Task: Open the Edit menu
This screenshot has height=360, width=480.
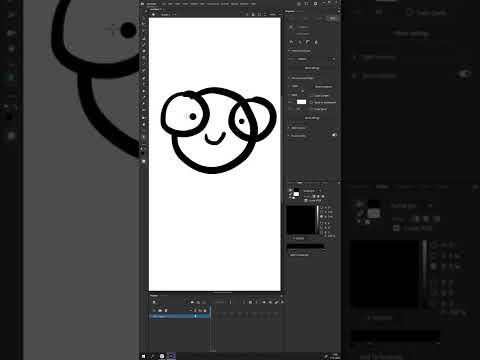Action: tap(170, 4)
